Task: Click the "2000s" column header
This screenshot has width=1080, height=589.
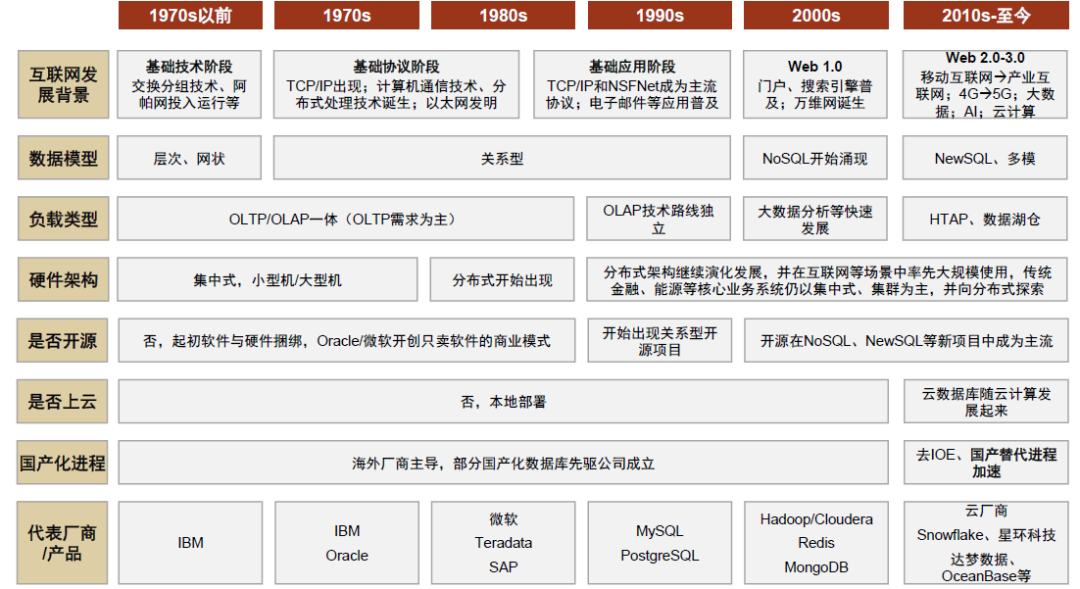Action: (x=816, y=15)
